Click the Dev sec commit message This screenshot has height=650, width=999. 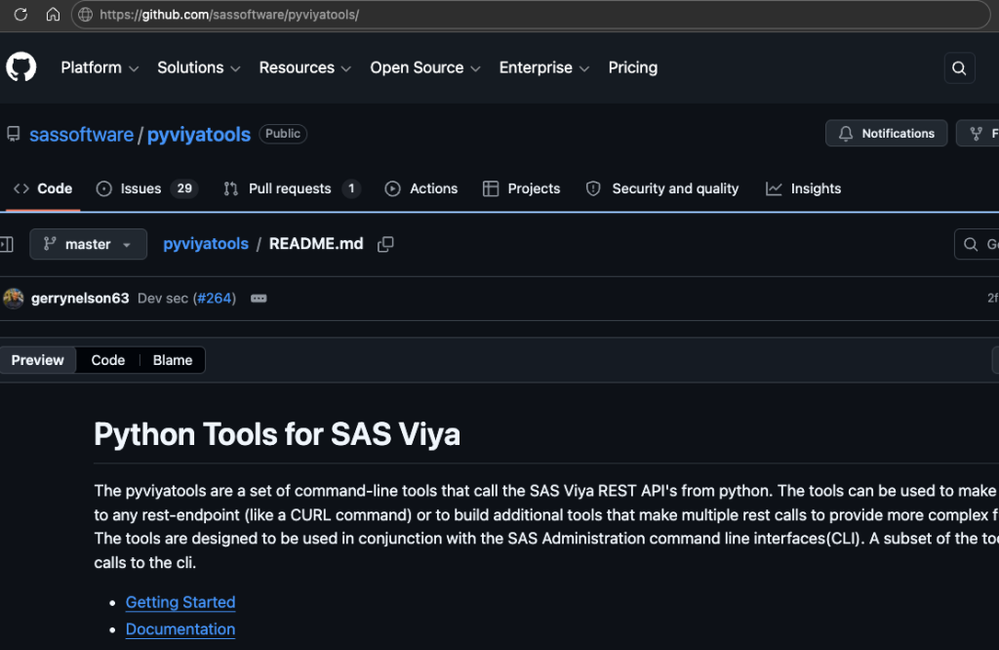point(163,298)
